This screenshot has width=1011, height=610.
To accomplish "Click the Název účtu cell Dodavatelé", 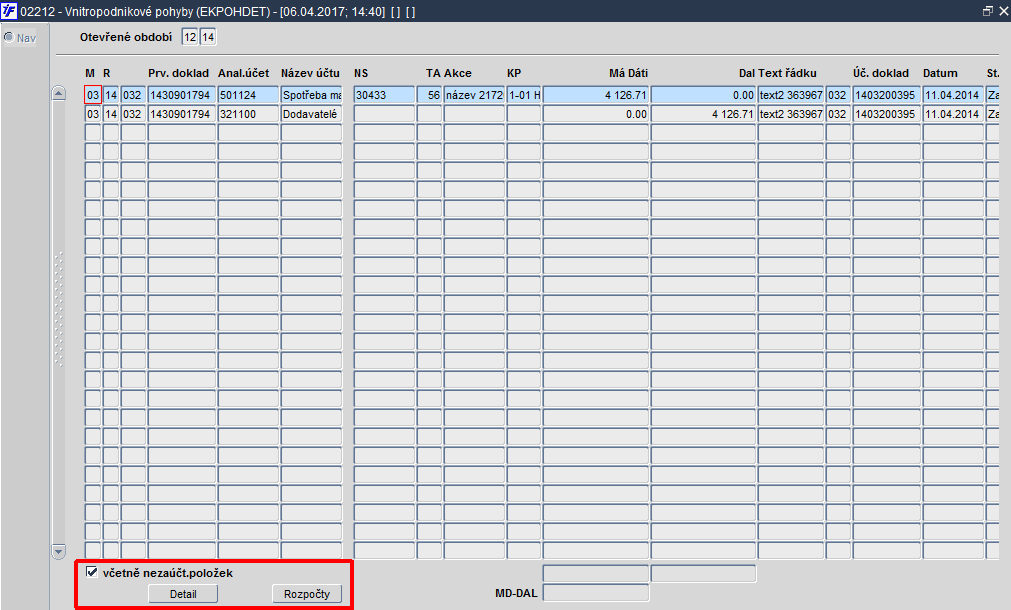I will 311,114.
